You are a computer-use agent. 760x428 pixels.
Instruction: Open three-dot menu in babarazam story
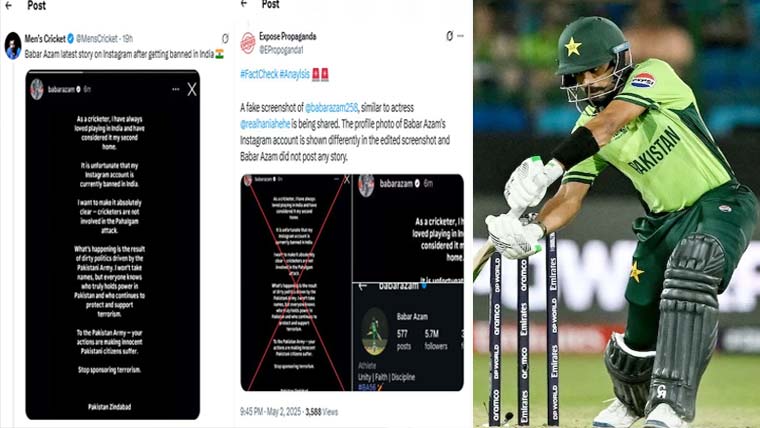click(175, 89)
